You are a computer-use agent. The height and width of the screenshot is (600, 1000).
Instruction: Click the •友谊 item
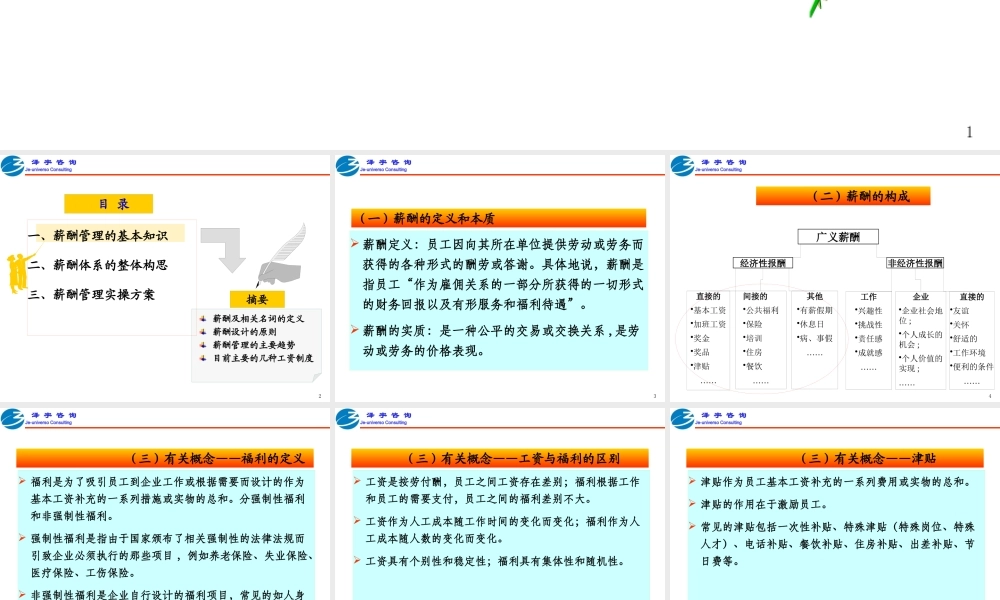[960, 311]
